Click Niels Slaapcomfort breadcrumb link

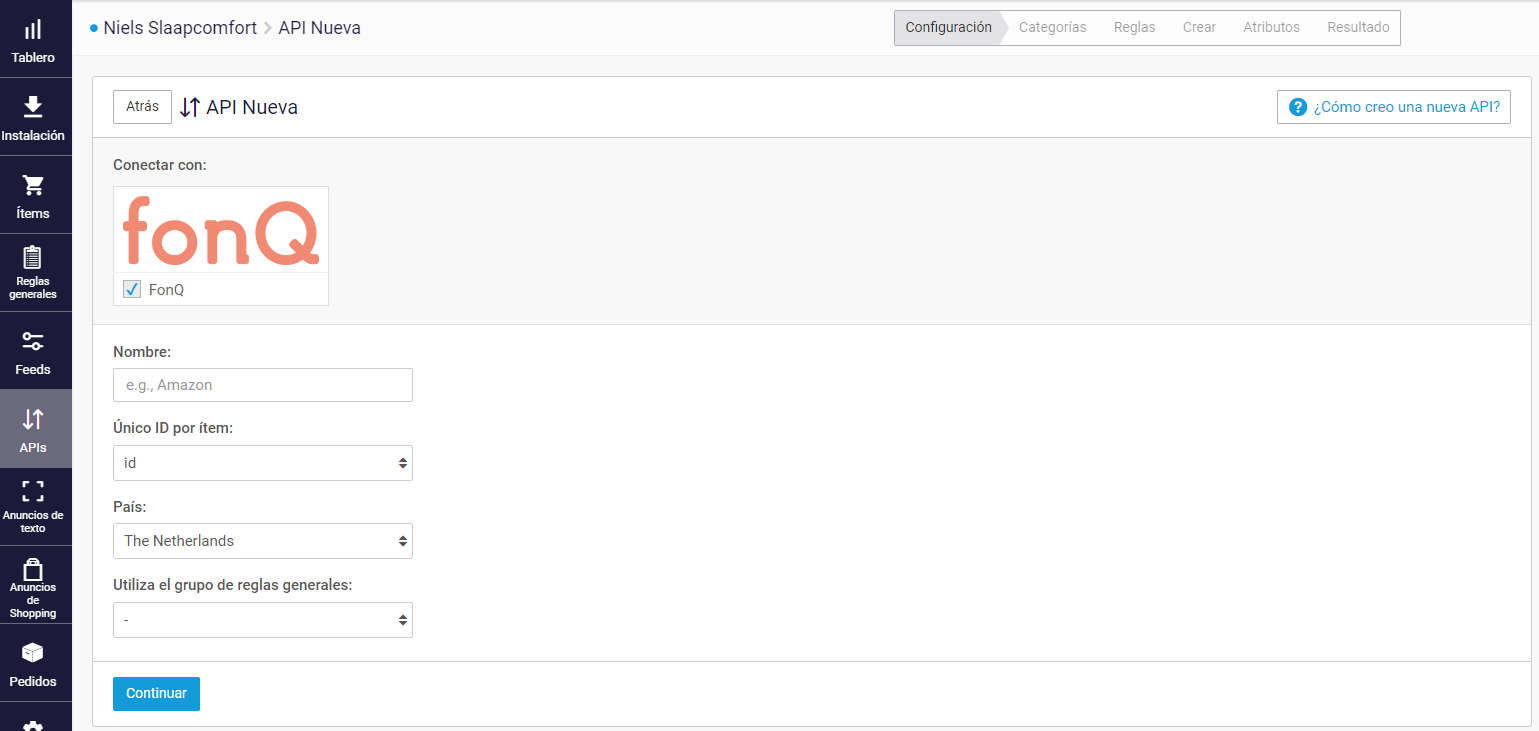[x=180, y=28]
